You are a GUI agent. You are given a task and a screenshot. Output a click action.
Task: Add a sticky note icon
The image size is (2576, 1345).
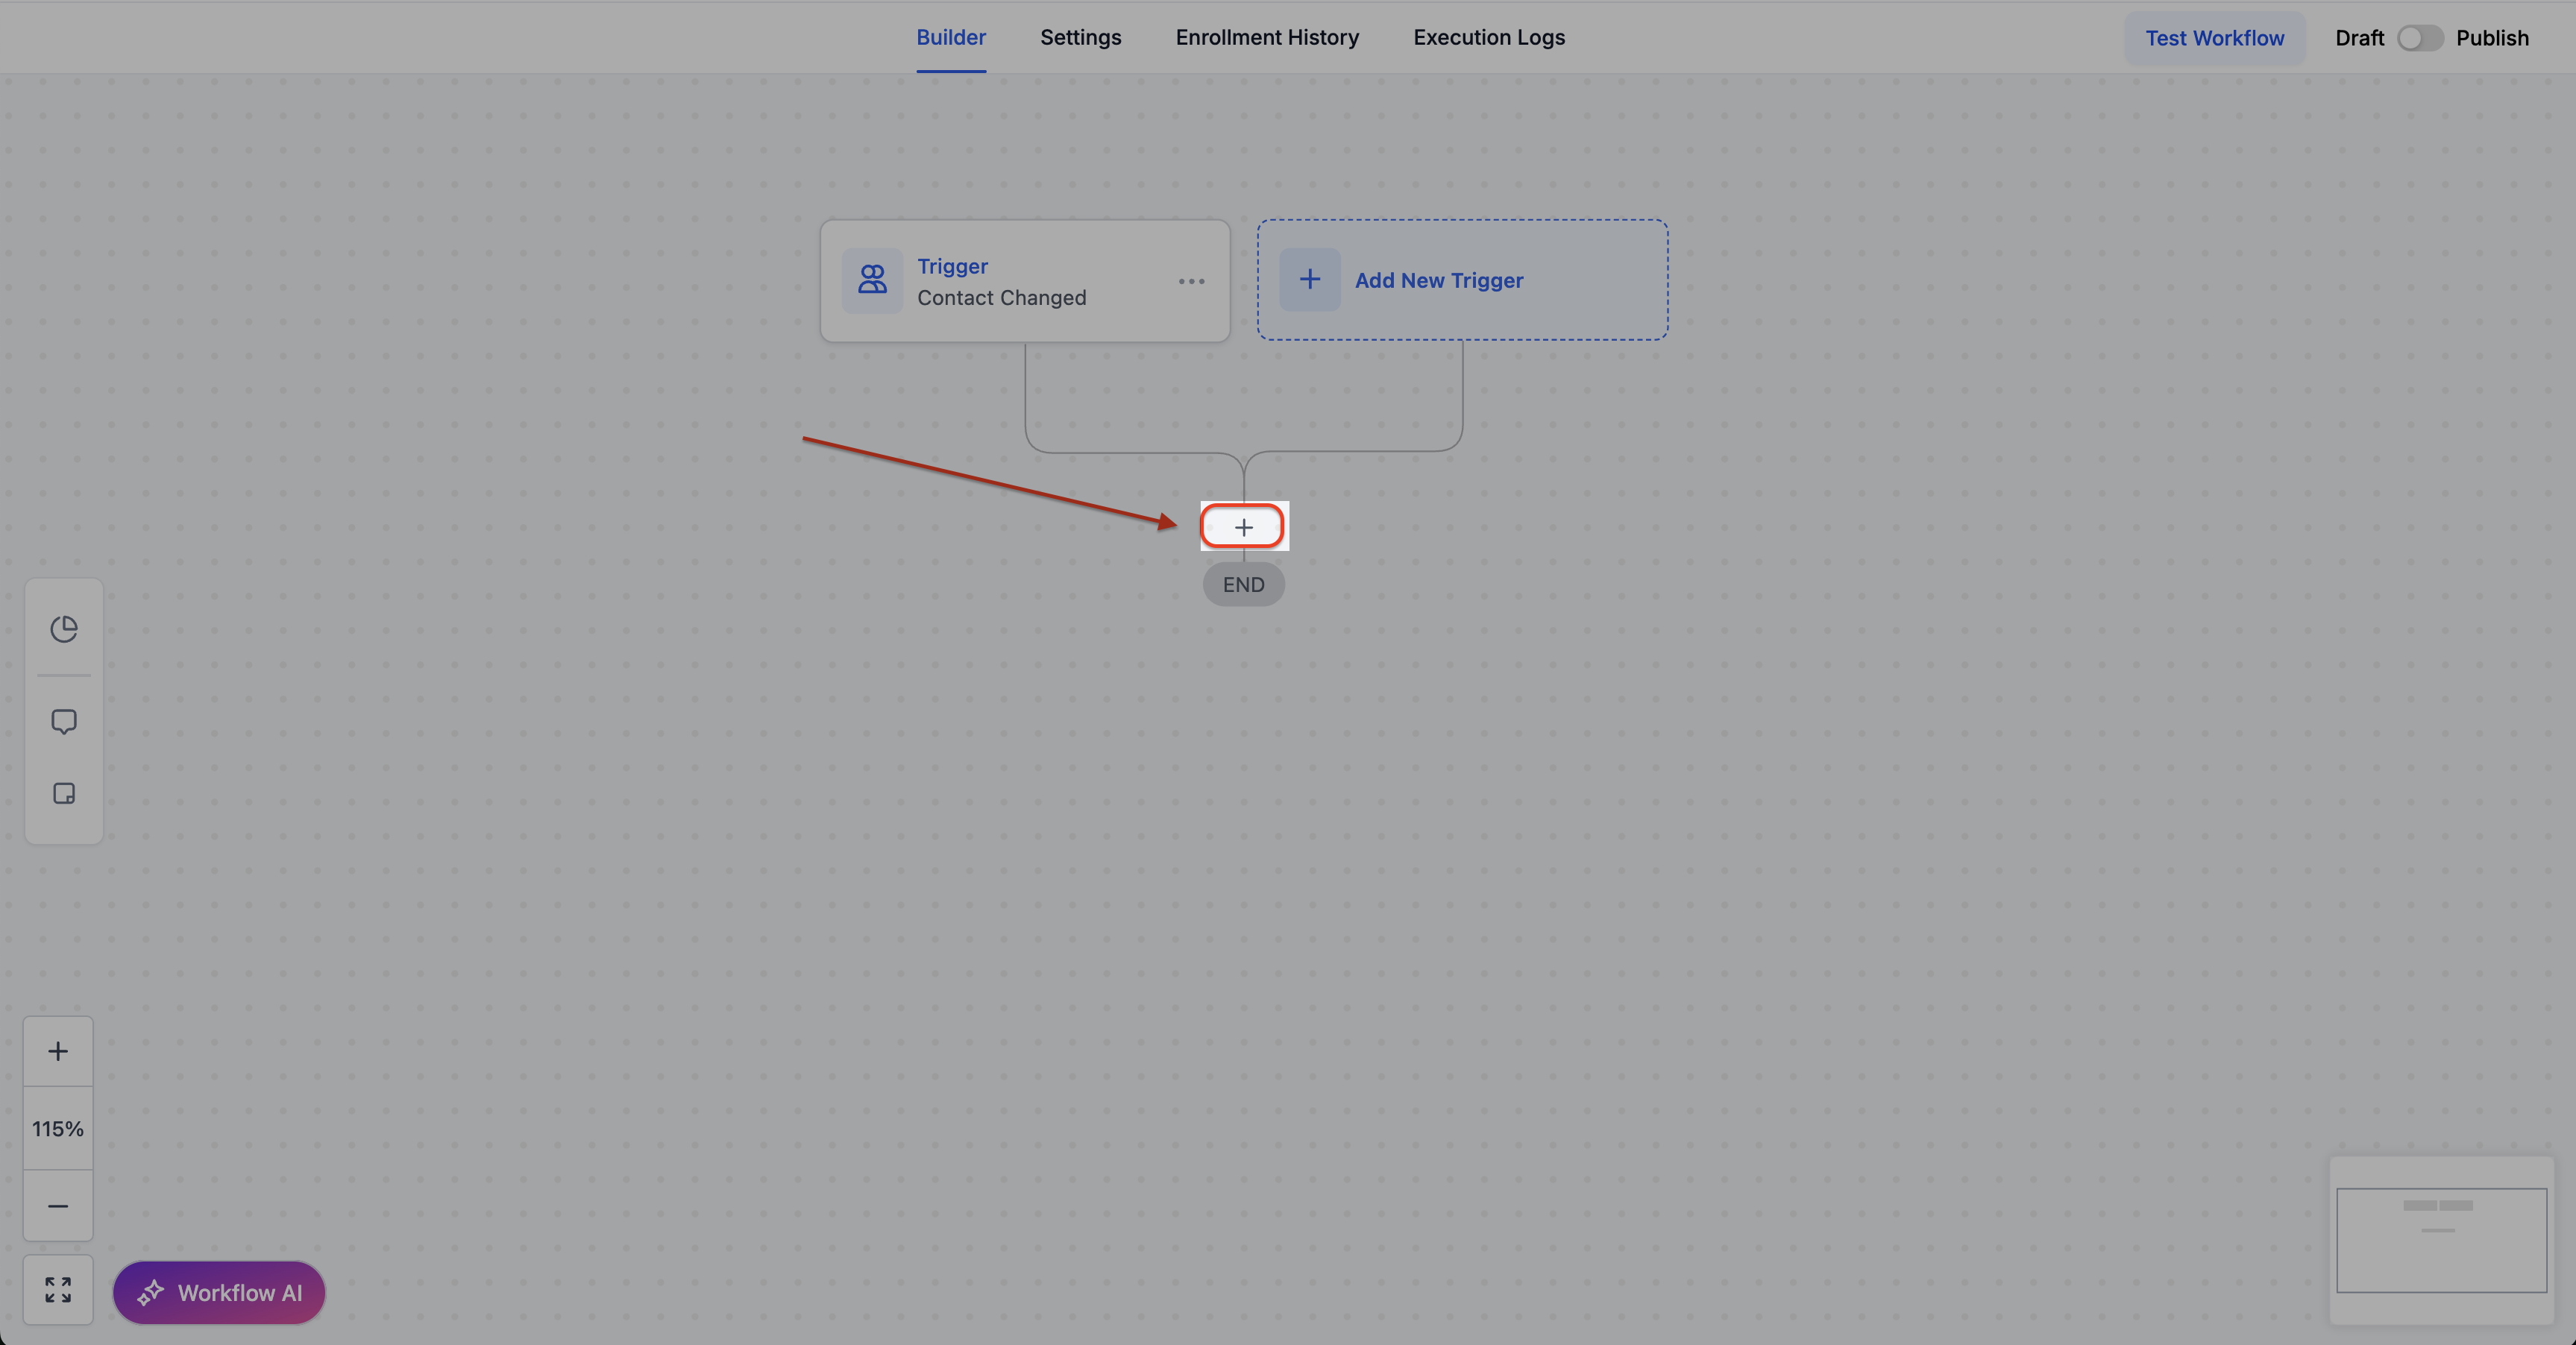[64, 794]
